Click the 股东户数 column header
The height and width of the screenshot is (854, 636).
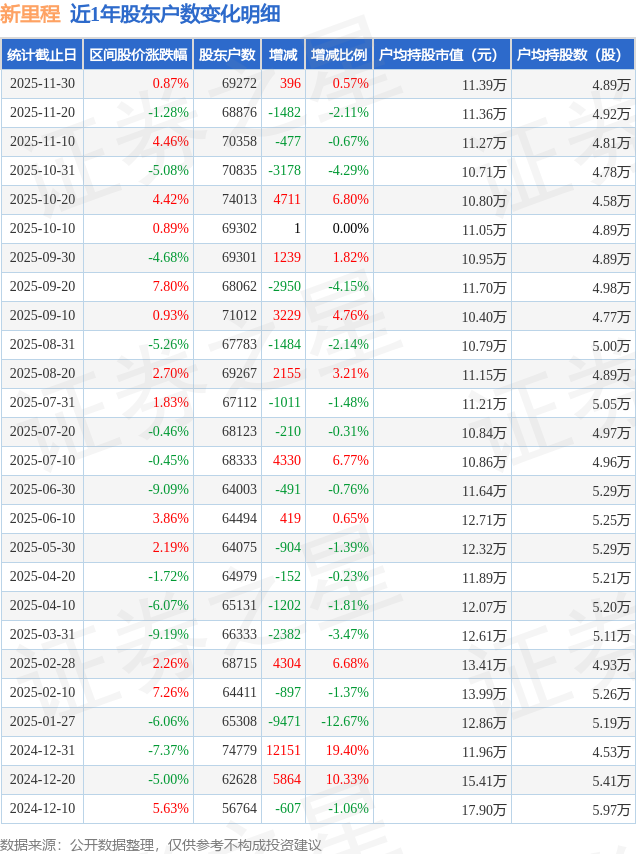[227, 55]
